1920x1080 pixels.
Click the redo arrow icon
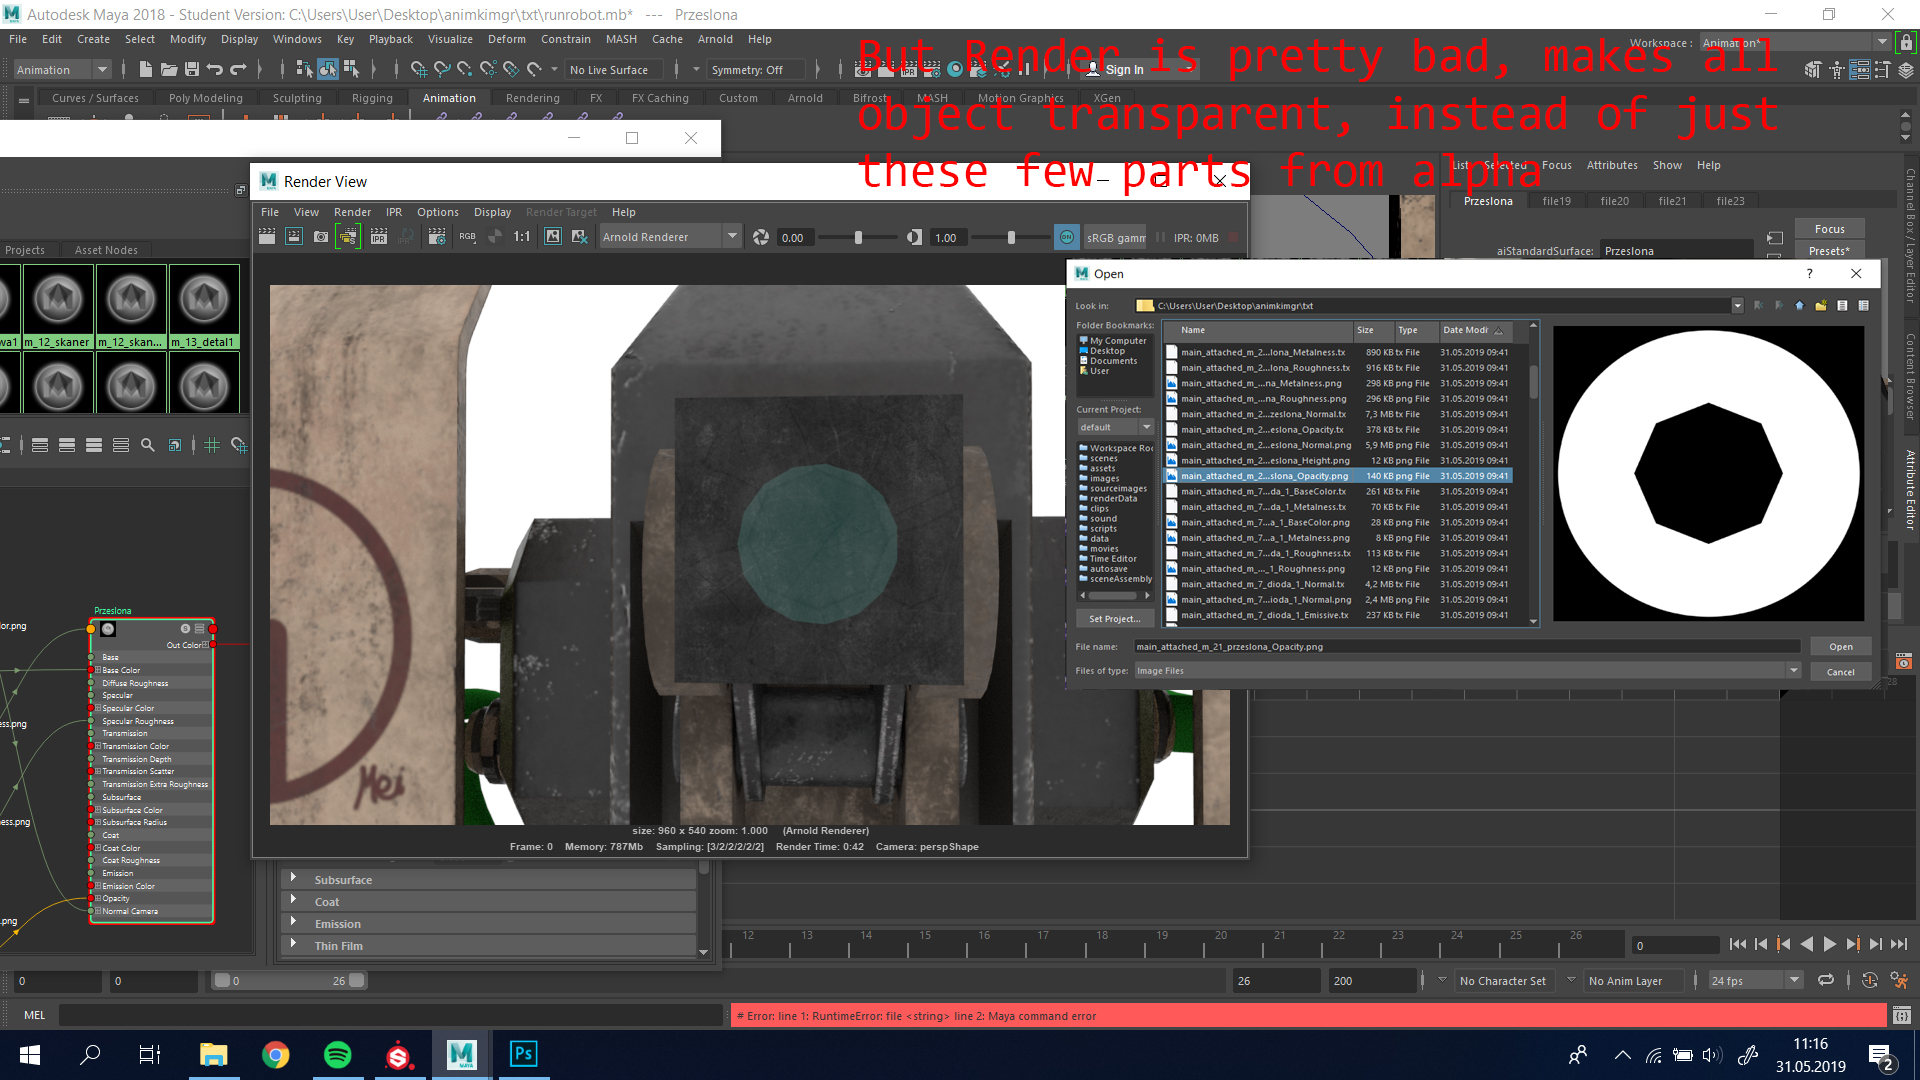pyautogui.click(x=238, y=69)
